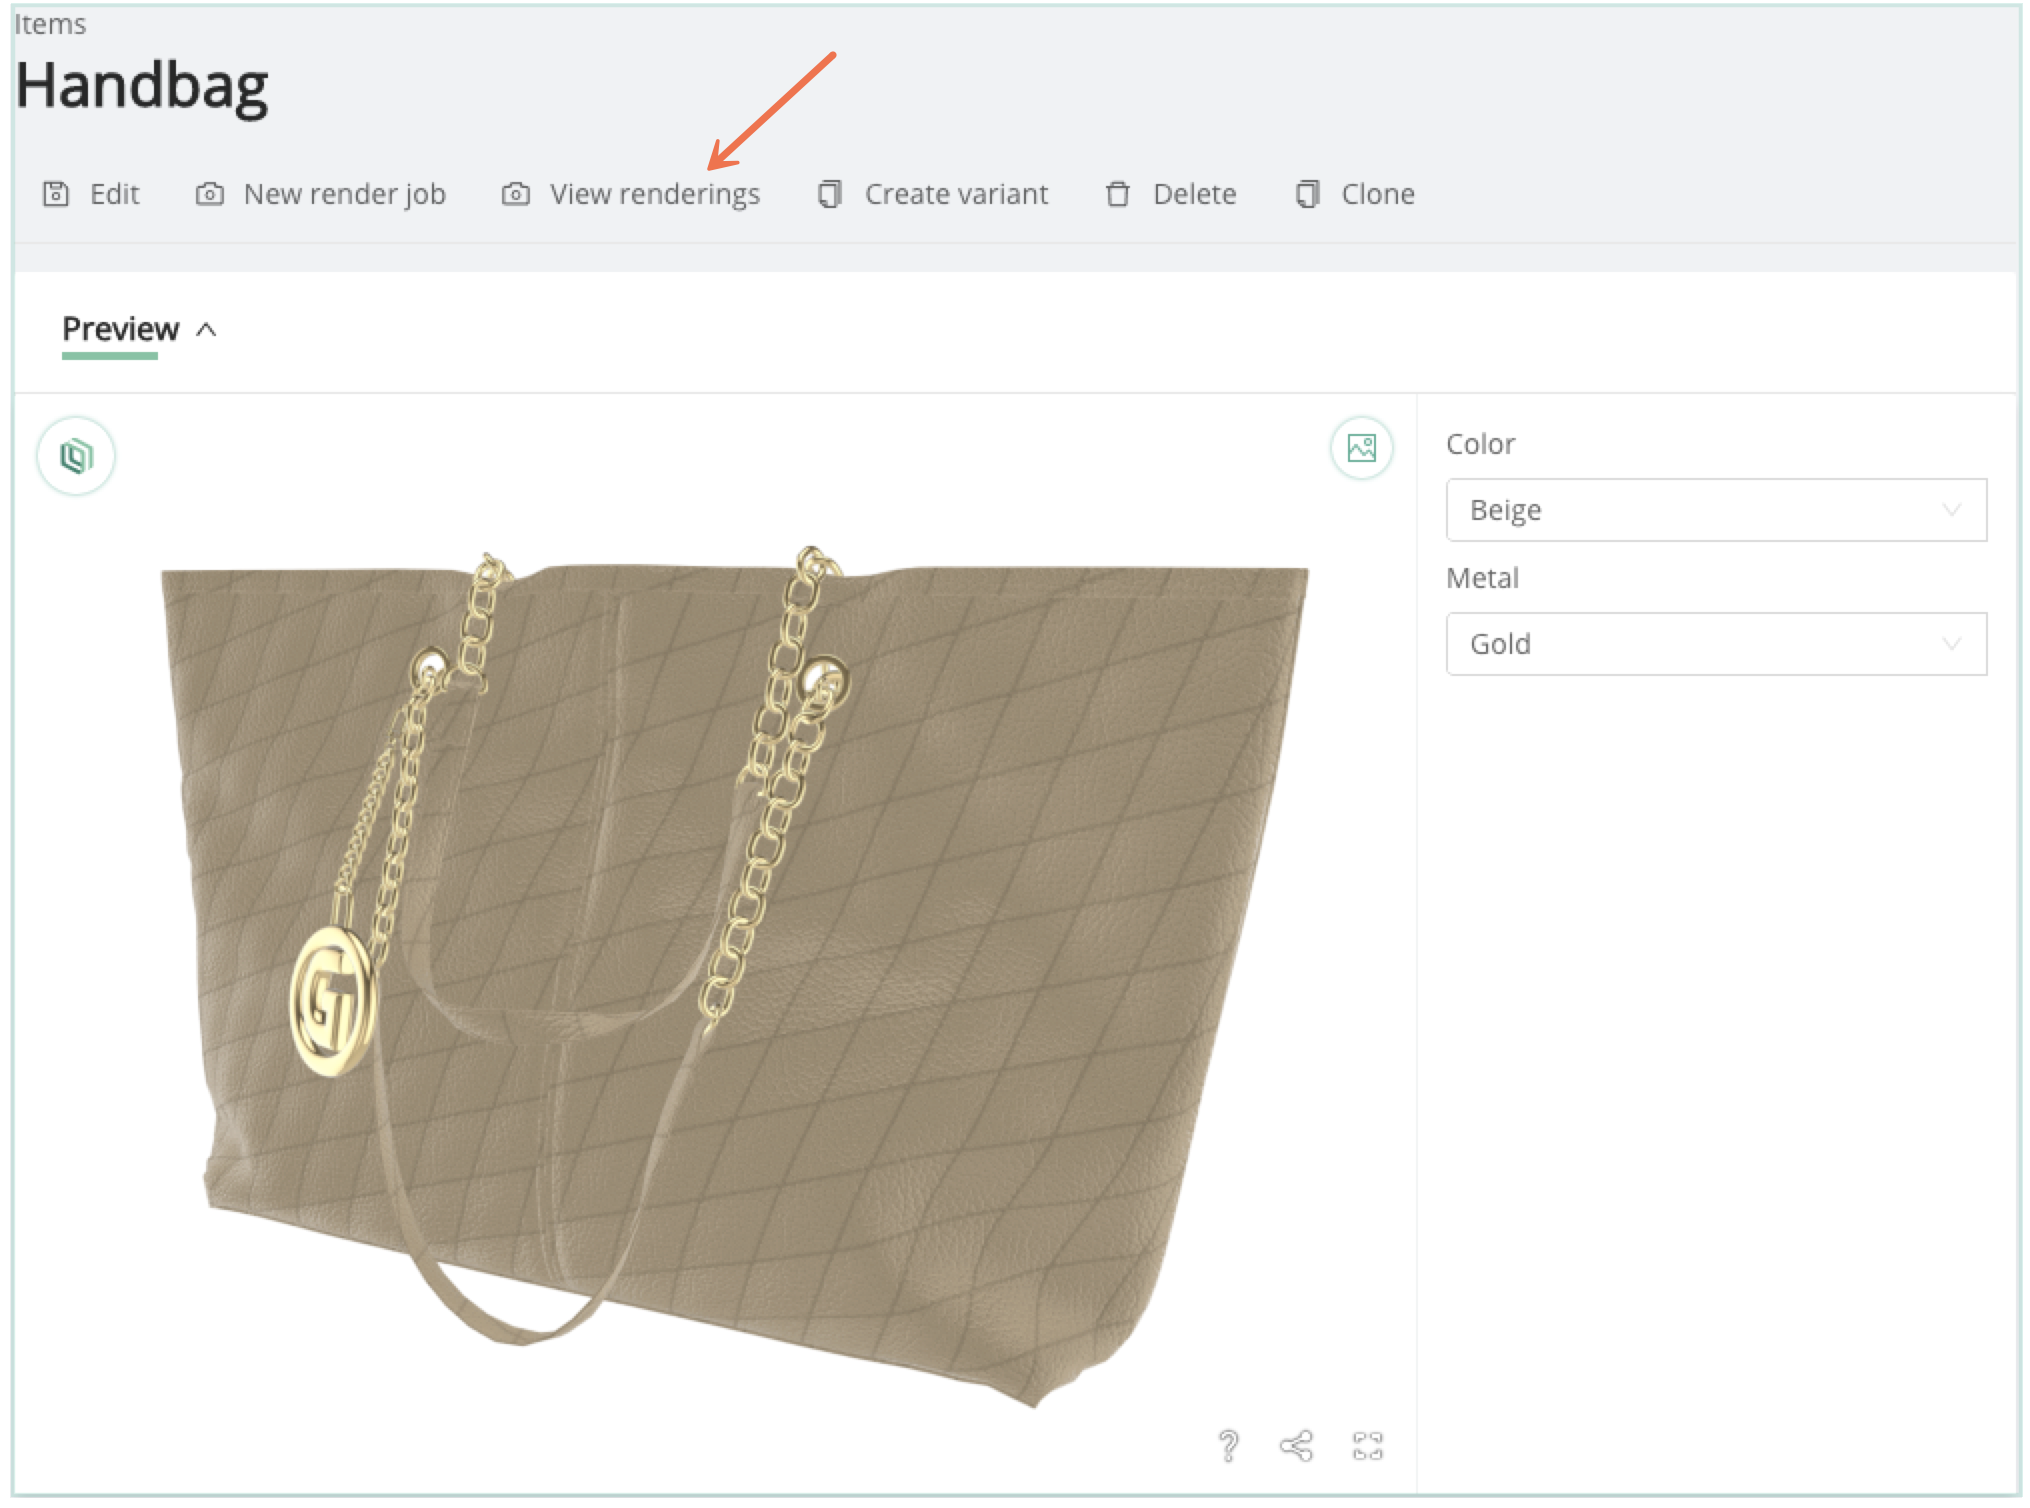Click the green 3D cube logo button
This screenshot has height=1508, width=2030.
click(76, 456)
